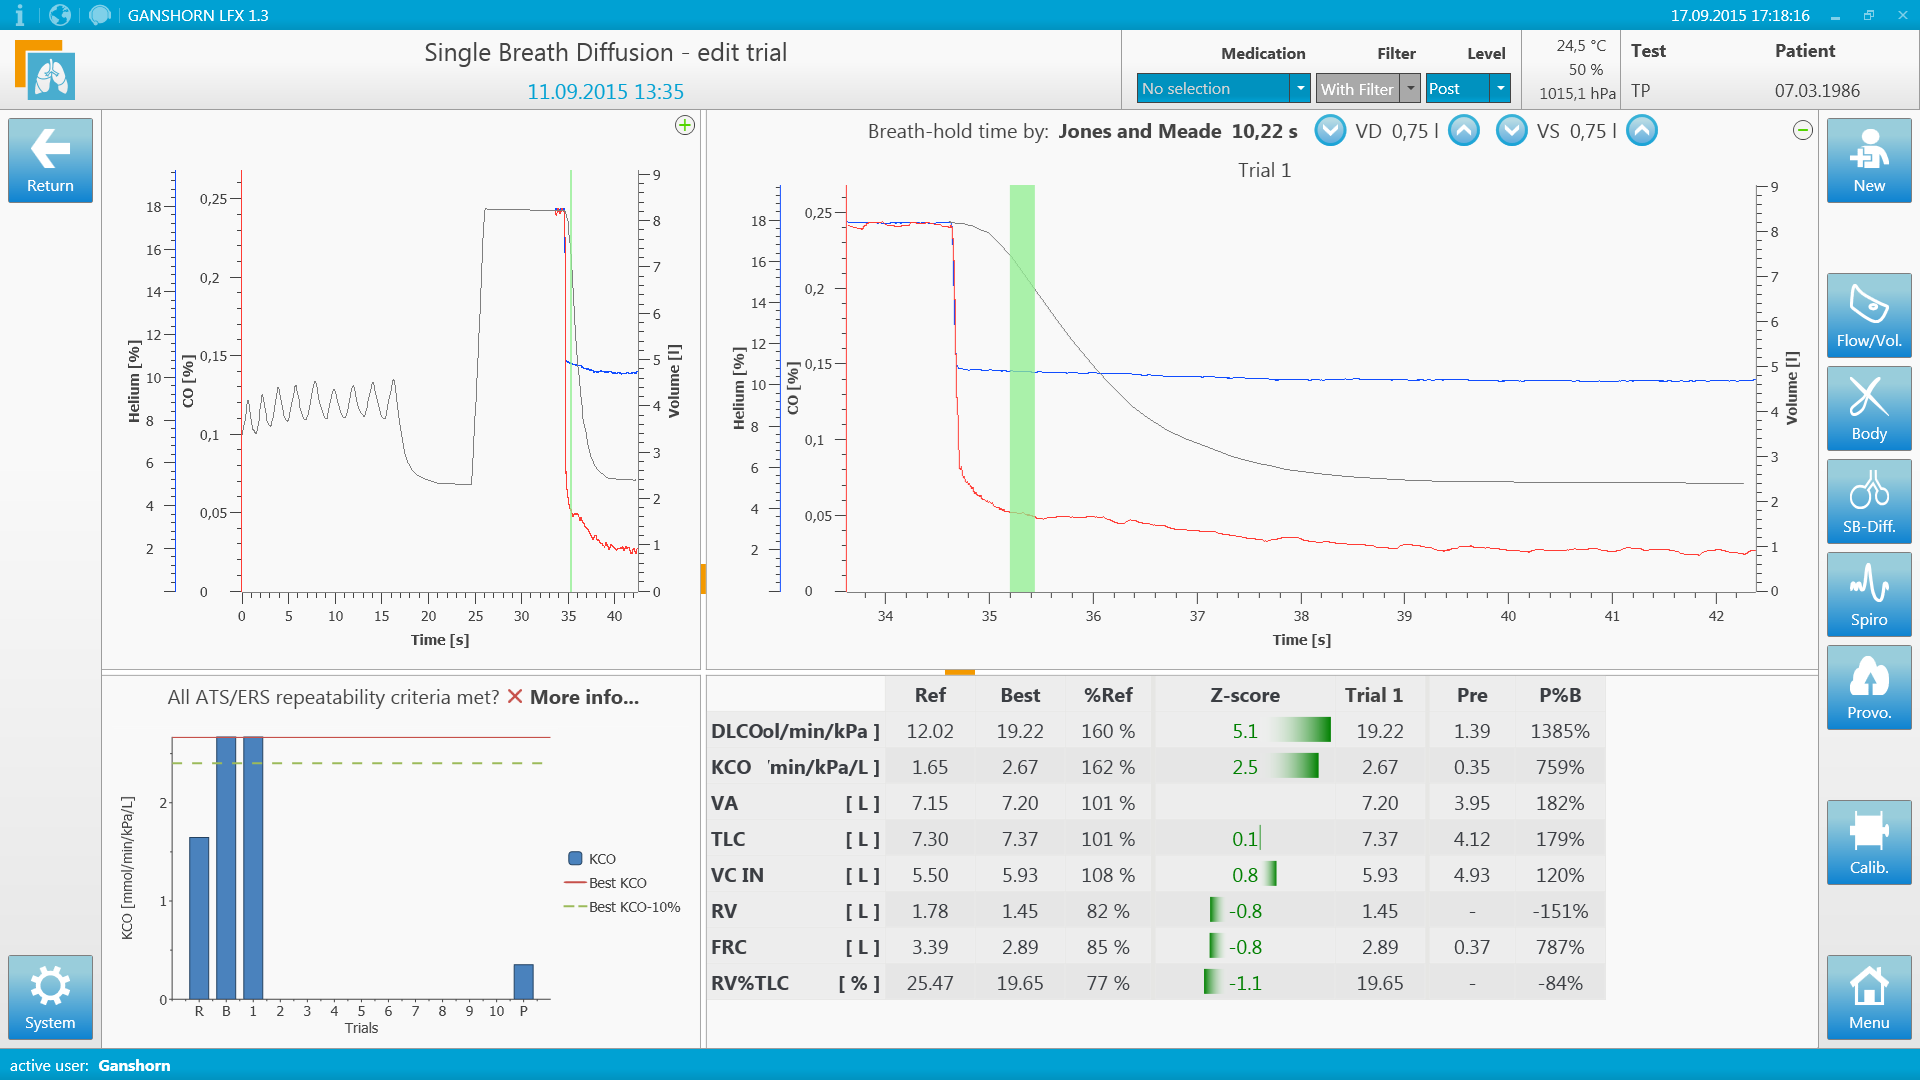Open the Spiro test module
This screenshot has height=1080, width=1920.
click(1868, 594)
